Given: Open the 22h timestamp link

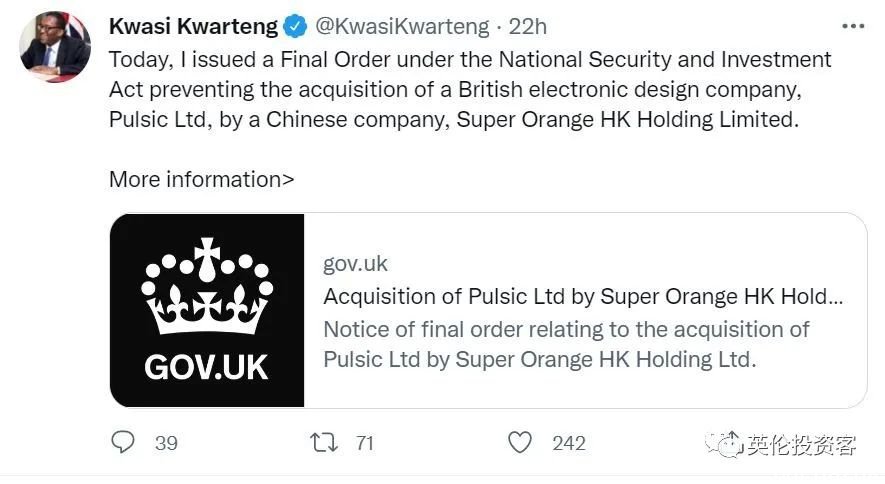Looking at the screenshot, I should pos(527,27).
